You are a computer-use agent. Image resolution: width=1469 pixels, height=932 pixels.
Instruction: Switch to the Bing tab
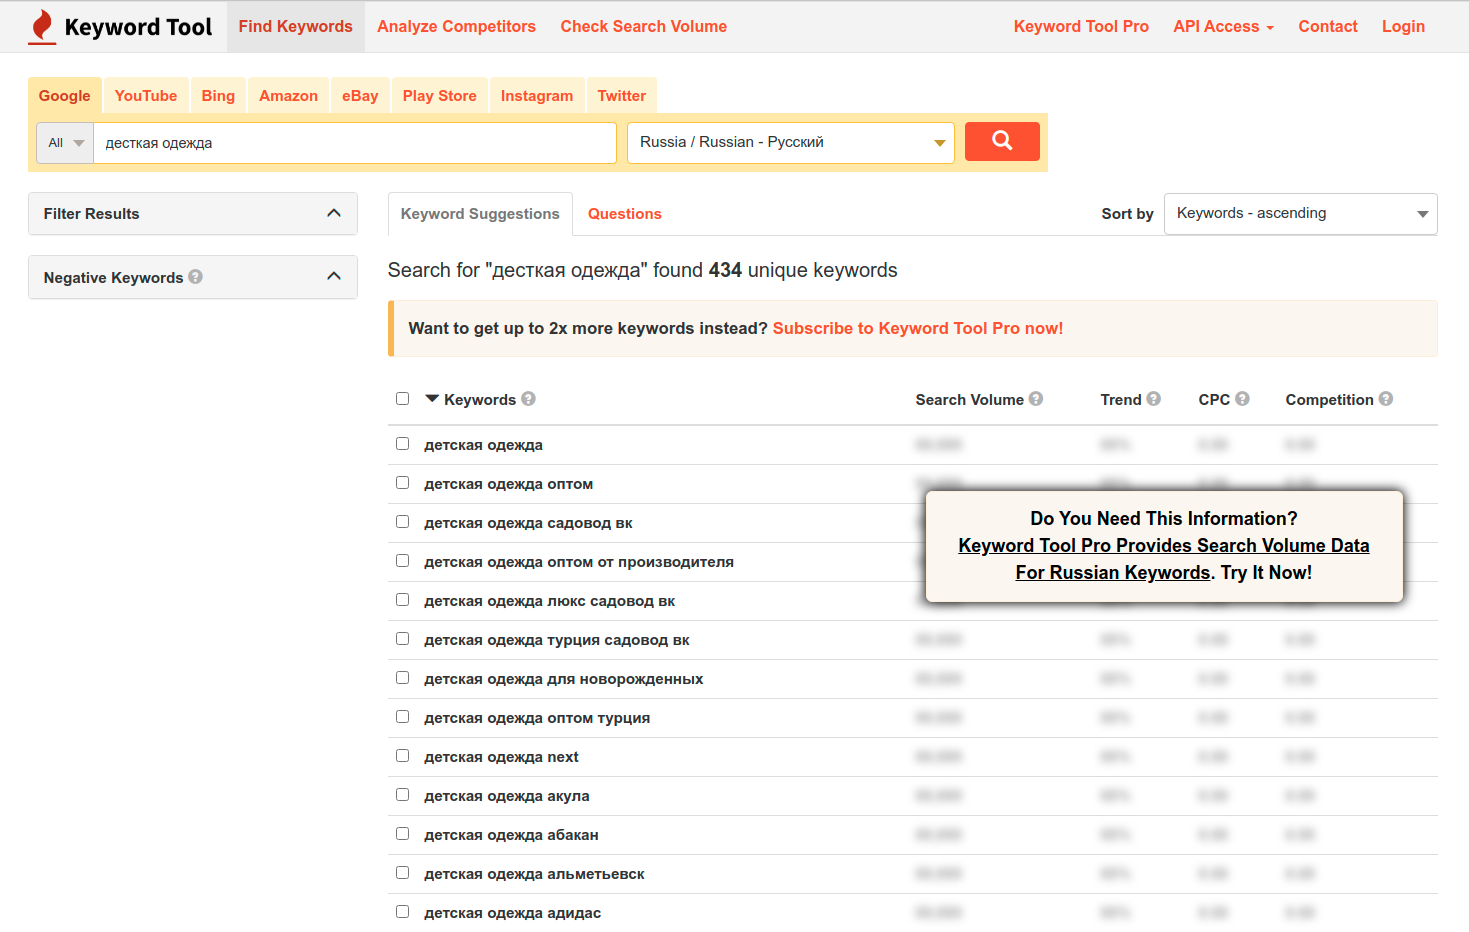[218, 96]
